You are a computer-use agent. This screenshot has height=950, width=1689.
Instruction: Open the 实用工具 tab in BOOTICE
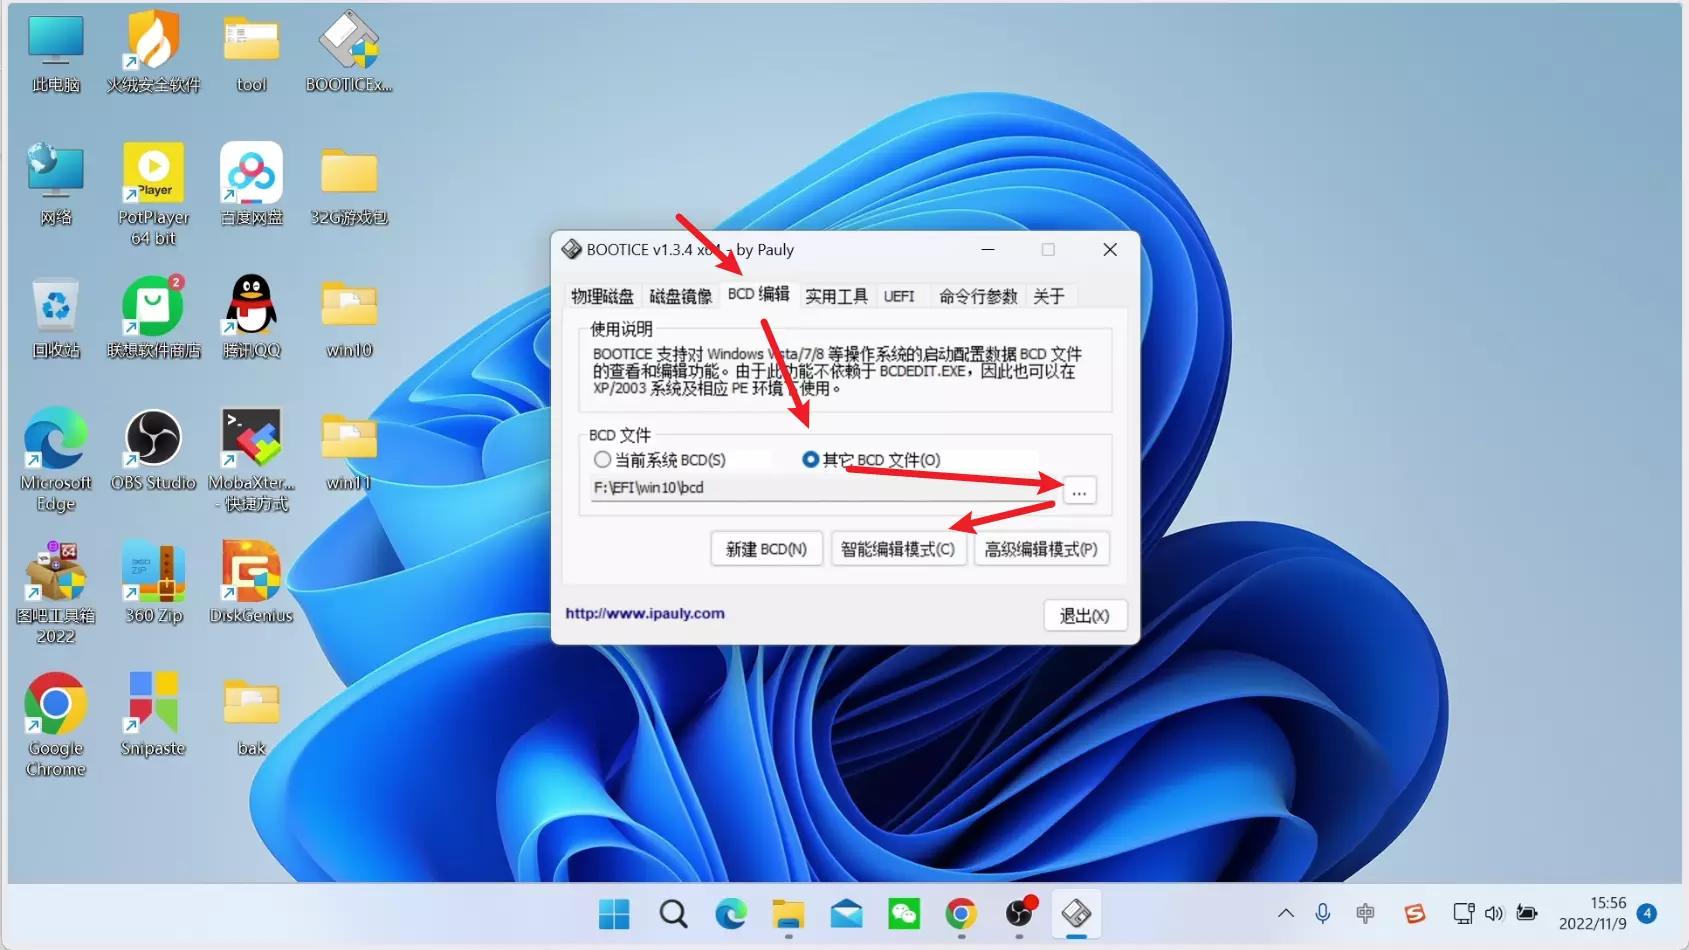(836, 295)
